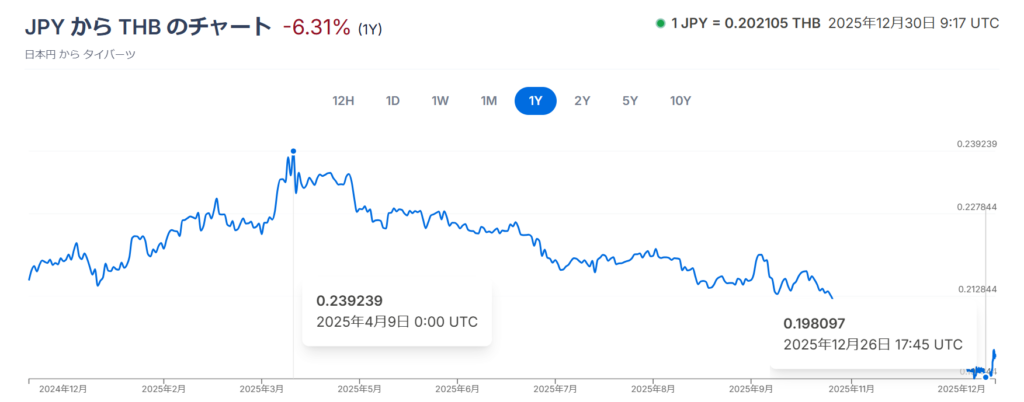The image size is (1024, 402).
Task: Click the peak data point marker
Action: [x=293, y=151]
